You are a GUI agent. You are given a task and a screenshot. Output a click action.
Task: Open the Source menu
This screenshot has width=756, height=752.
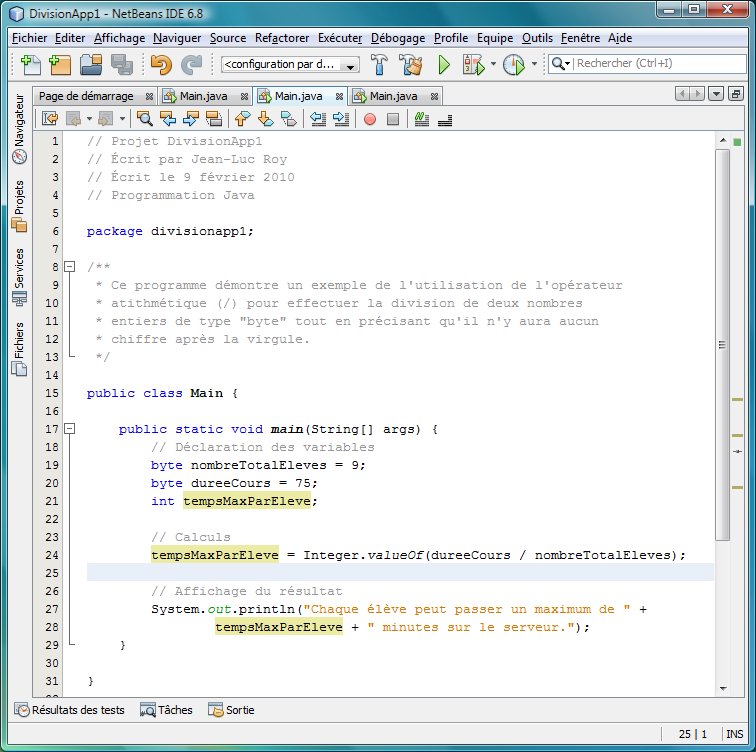(x=228, y=38)
